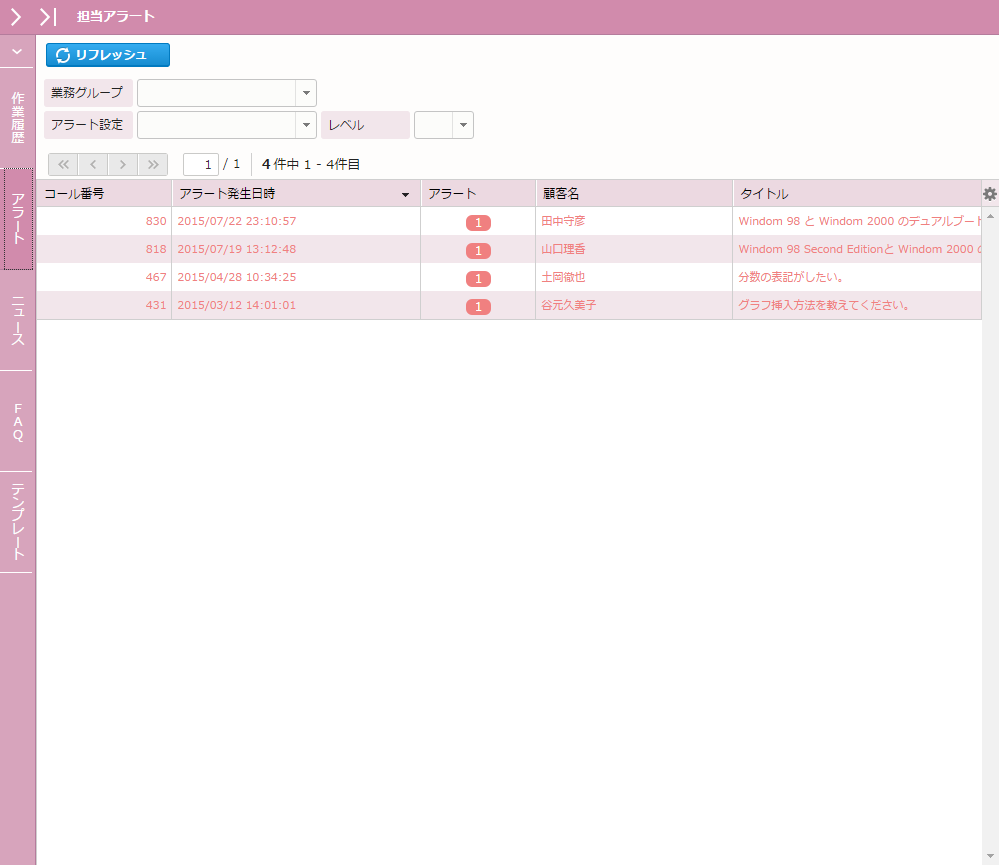Open the アラート設定 dropdown
Screen dimensions: 999x865
(x=305, y=125)
